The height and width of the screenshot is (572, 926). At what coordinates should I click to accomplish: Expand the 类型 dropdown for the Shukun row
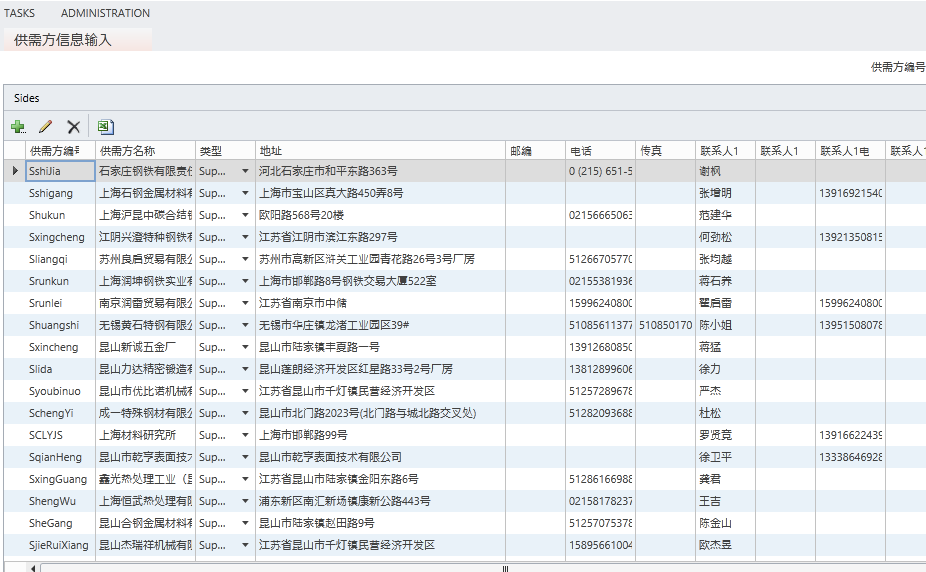[x=245, y=215]
